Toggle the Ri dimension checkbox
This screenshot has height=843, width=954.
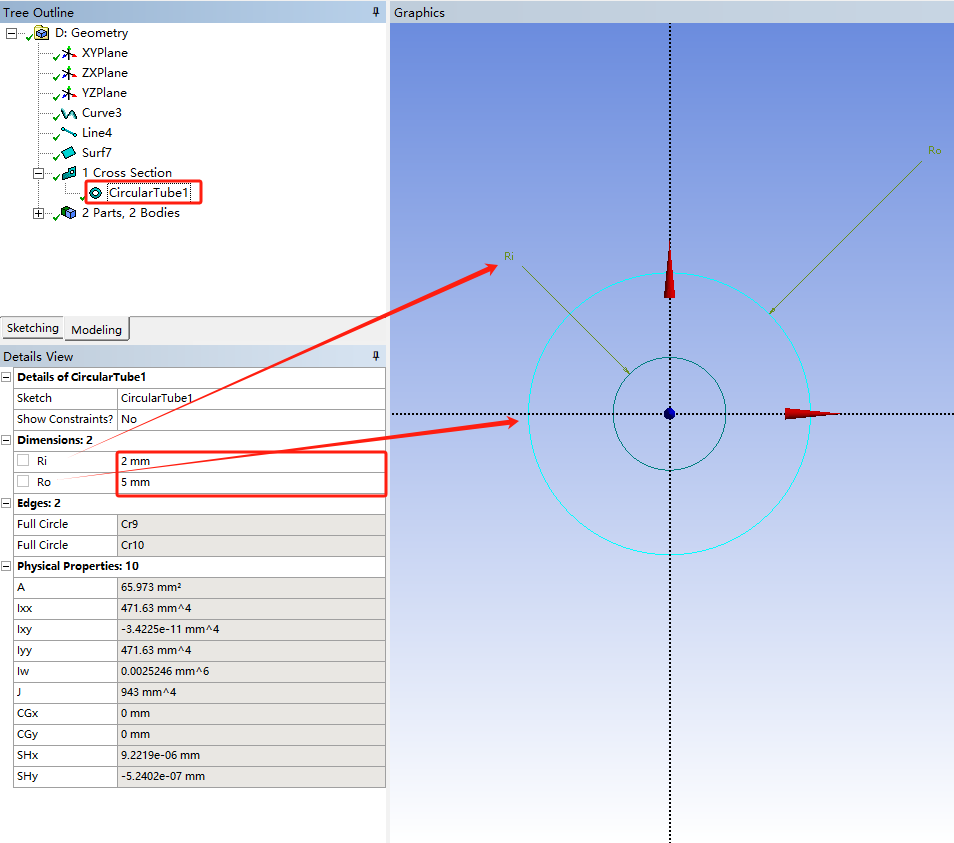click(x=23, y=460)
